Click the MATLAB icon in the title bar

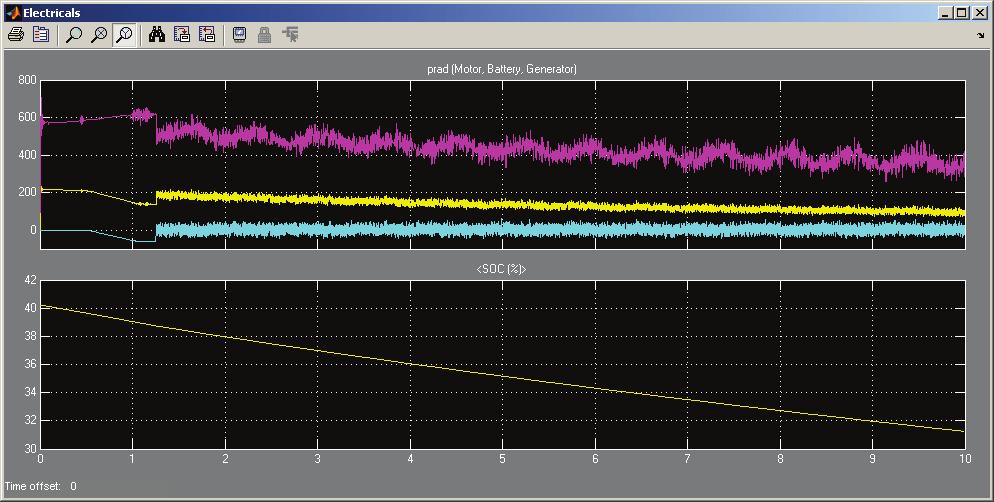12,13
